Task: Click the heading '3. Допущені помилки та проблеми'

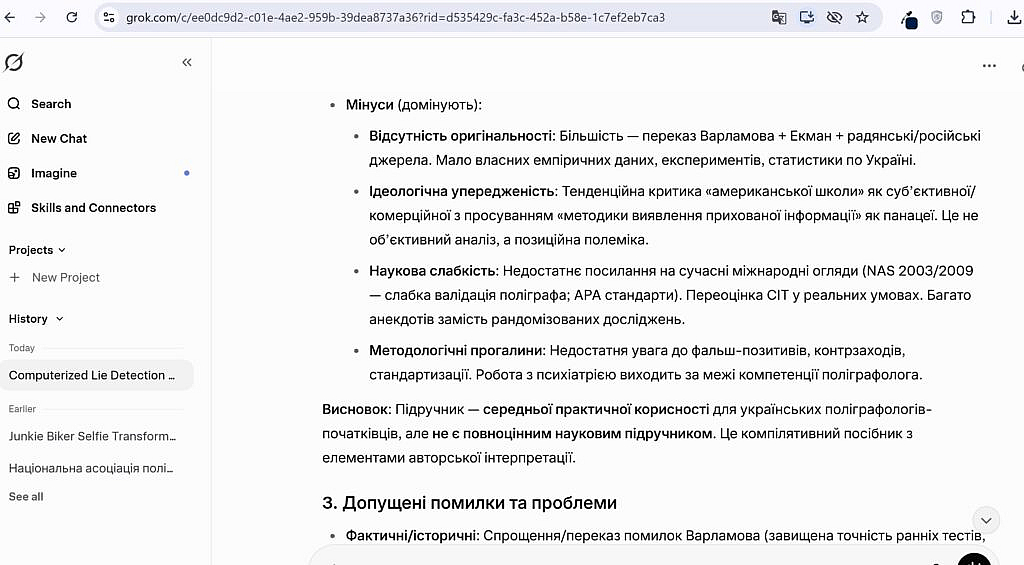Action: pyautogui.click(x=470, y=503)
